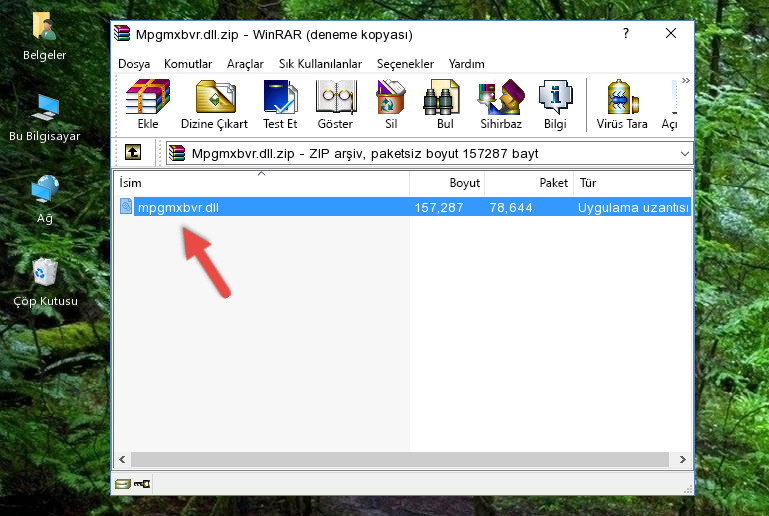
Task: Close the WinRAR window
Action: click(x=671, y=33)
